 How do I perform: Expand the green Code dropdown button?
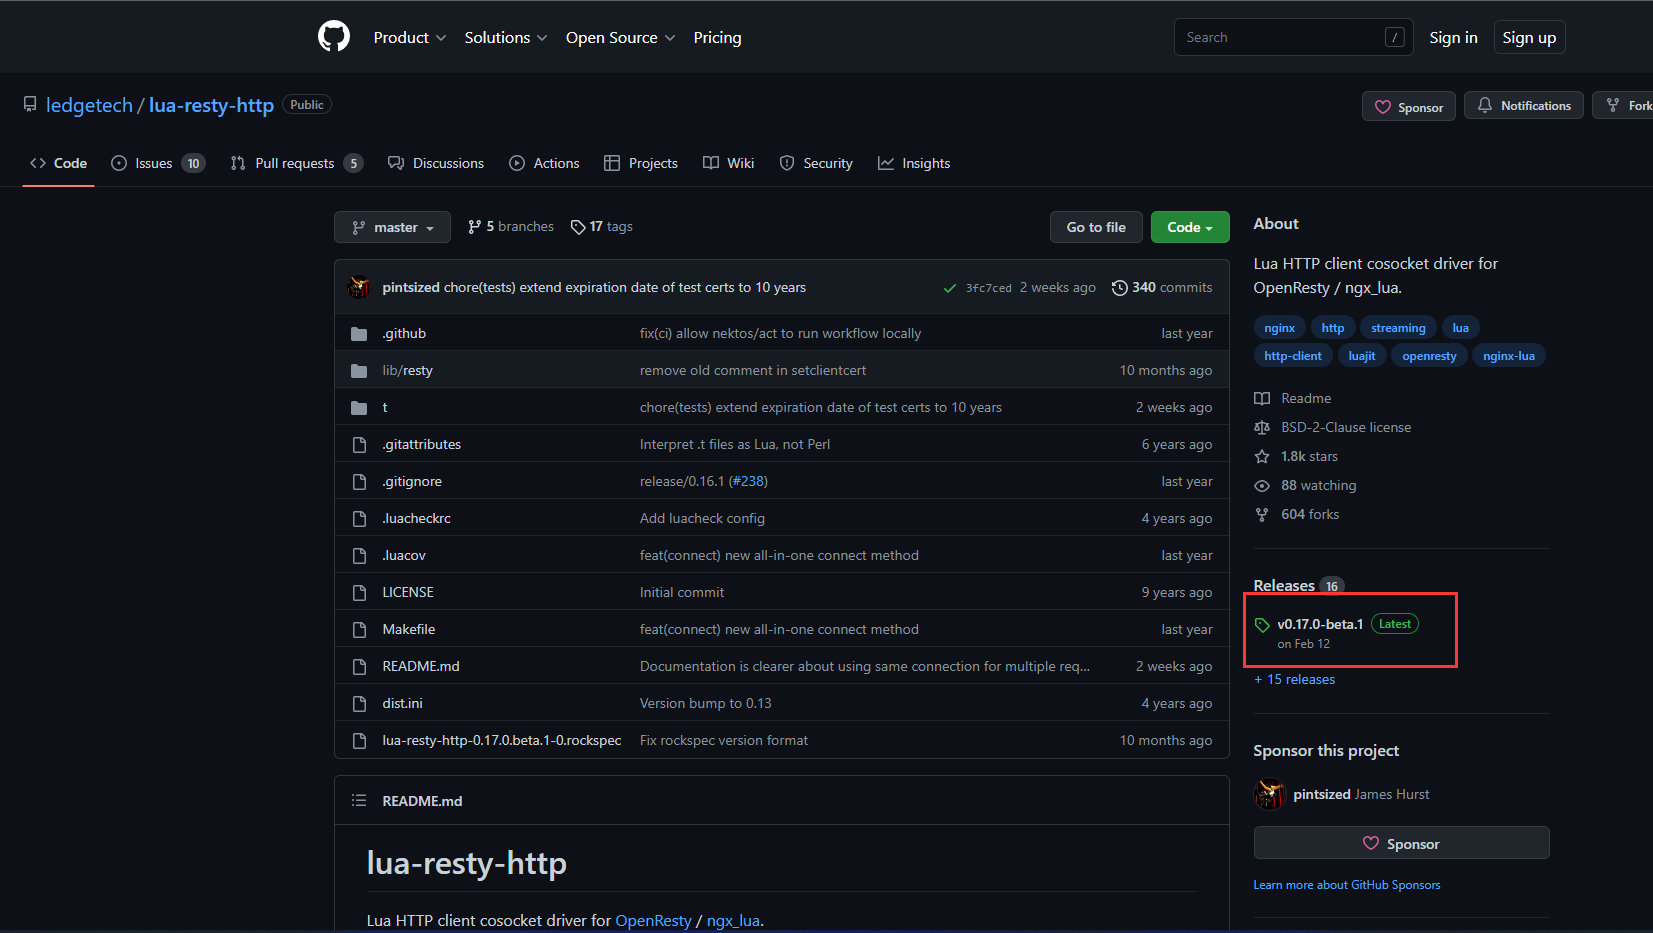pos(1189,228)
